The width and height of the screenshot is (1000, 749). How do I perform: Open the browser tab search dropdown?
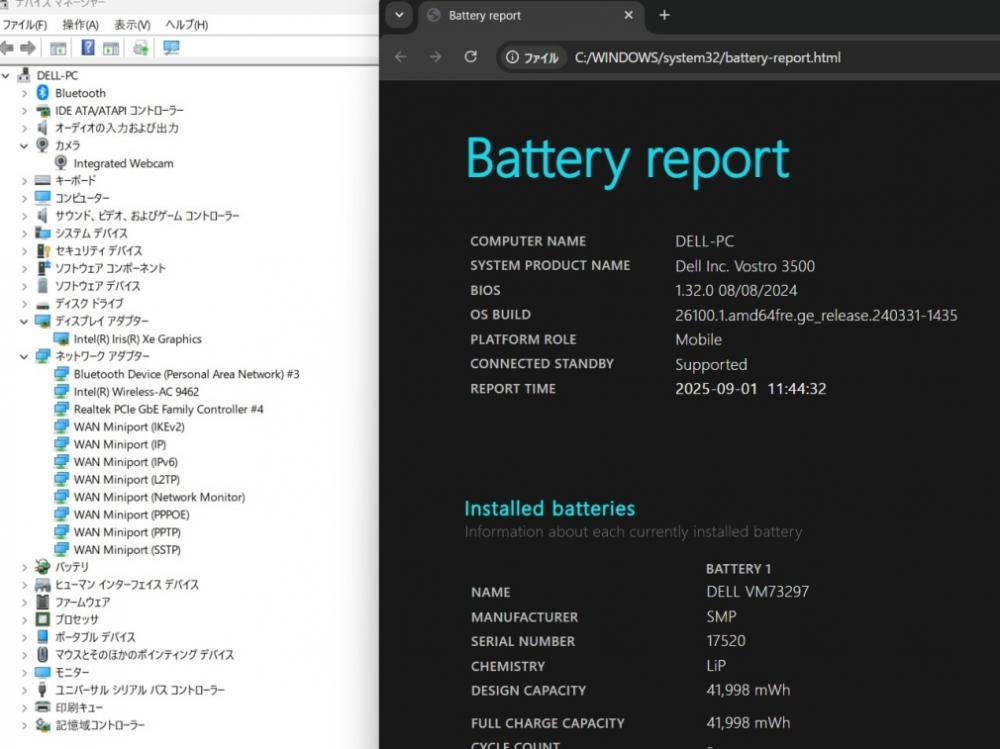coord(399,15)
